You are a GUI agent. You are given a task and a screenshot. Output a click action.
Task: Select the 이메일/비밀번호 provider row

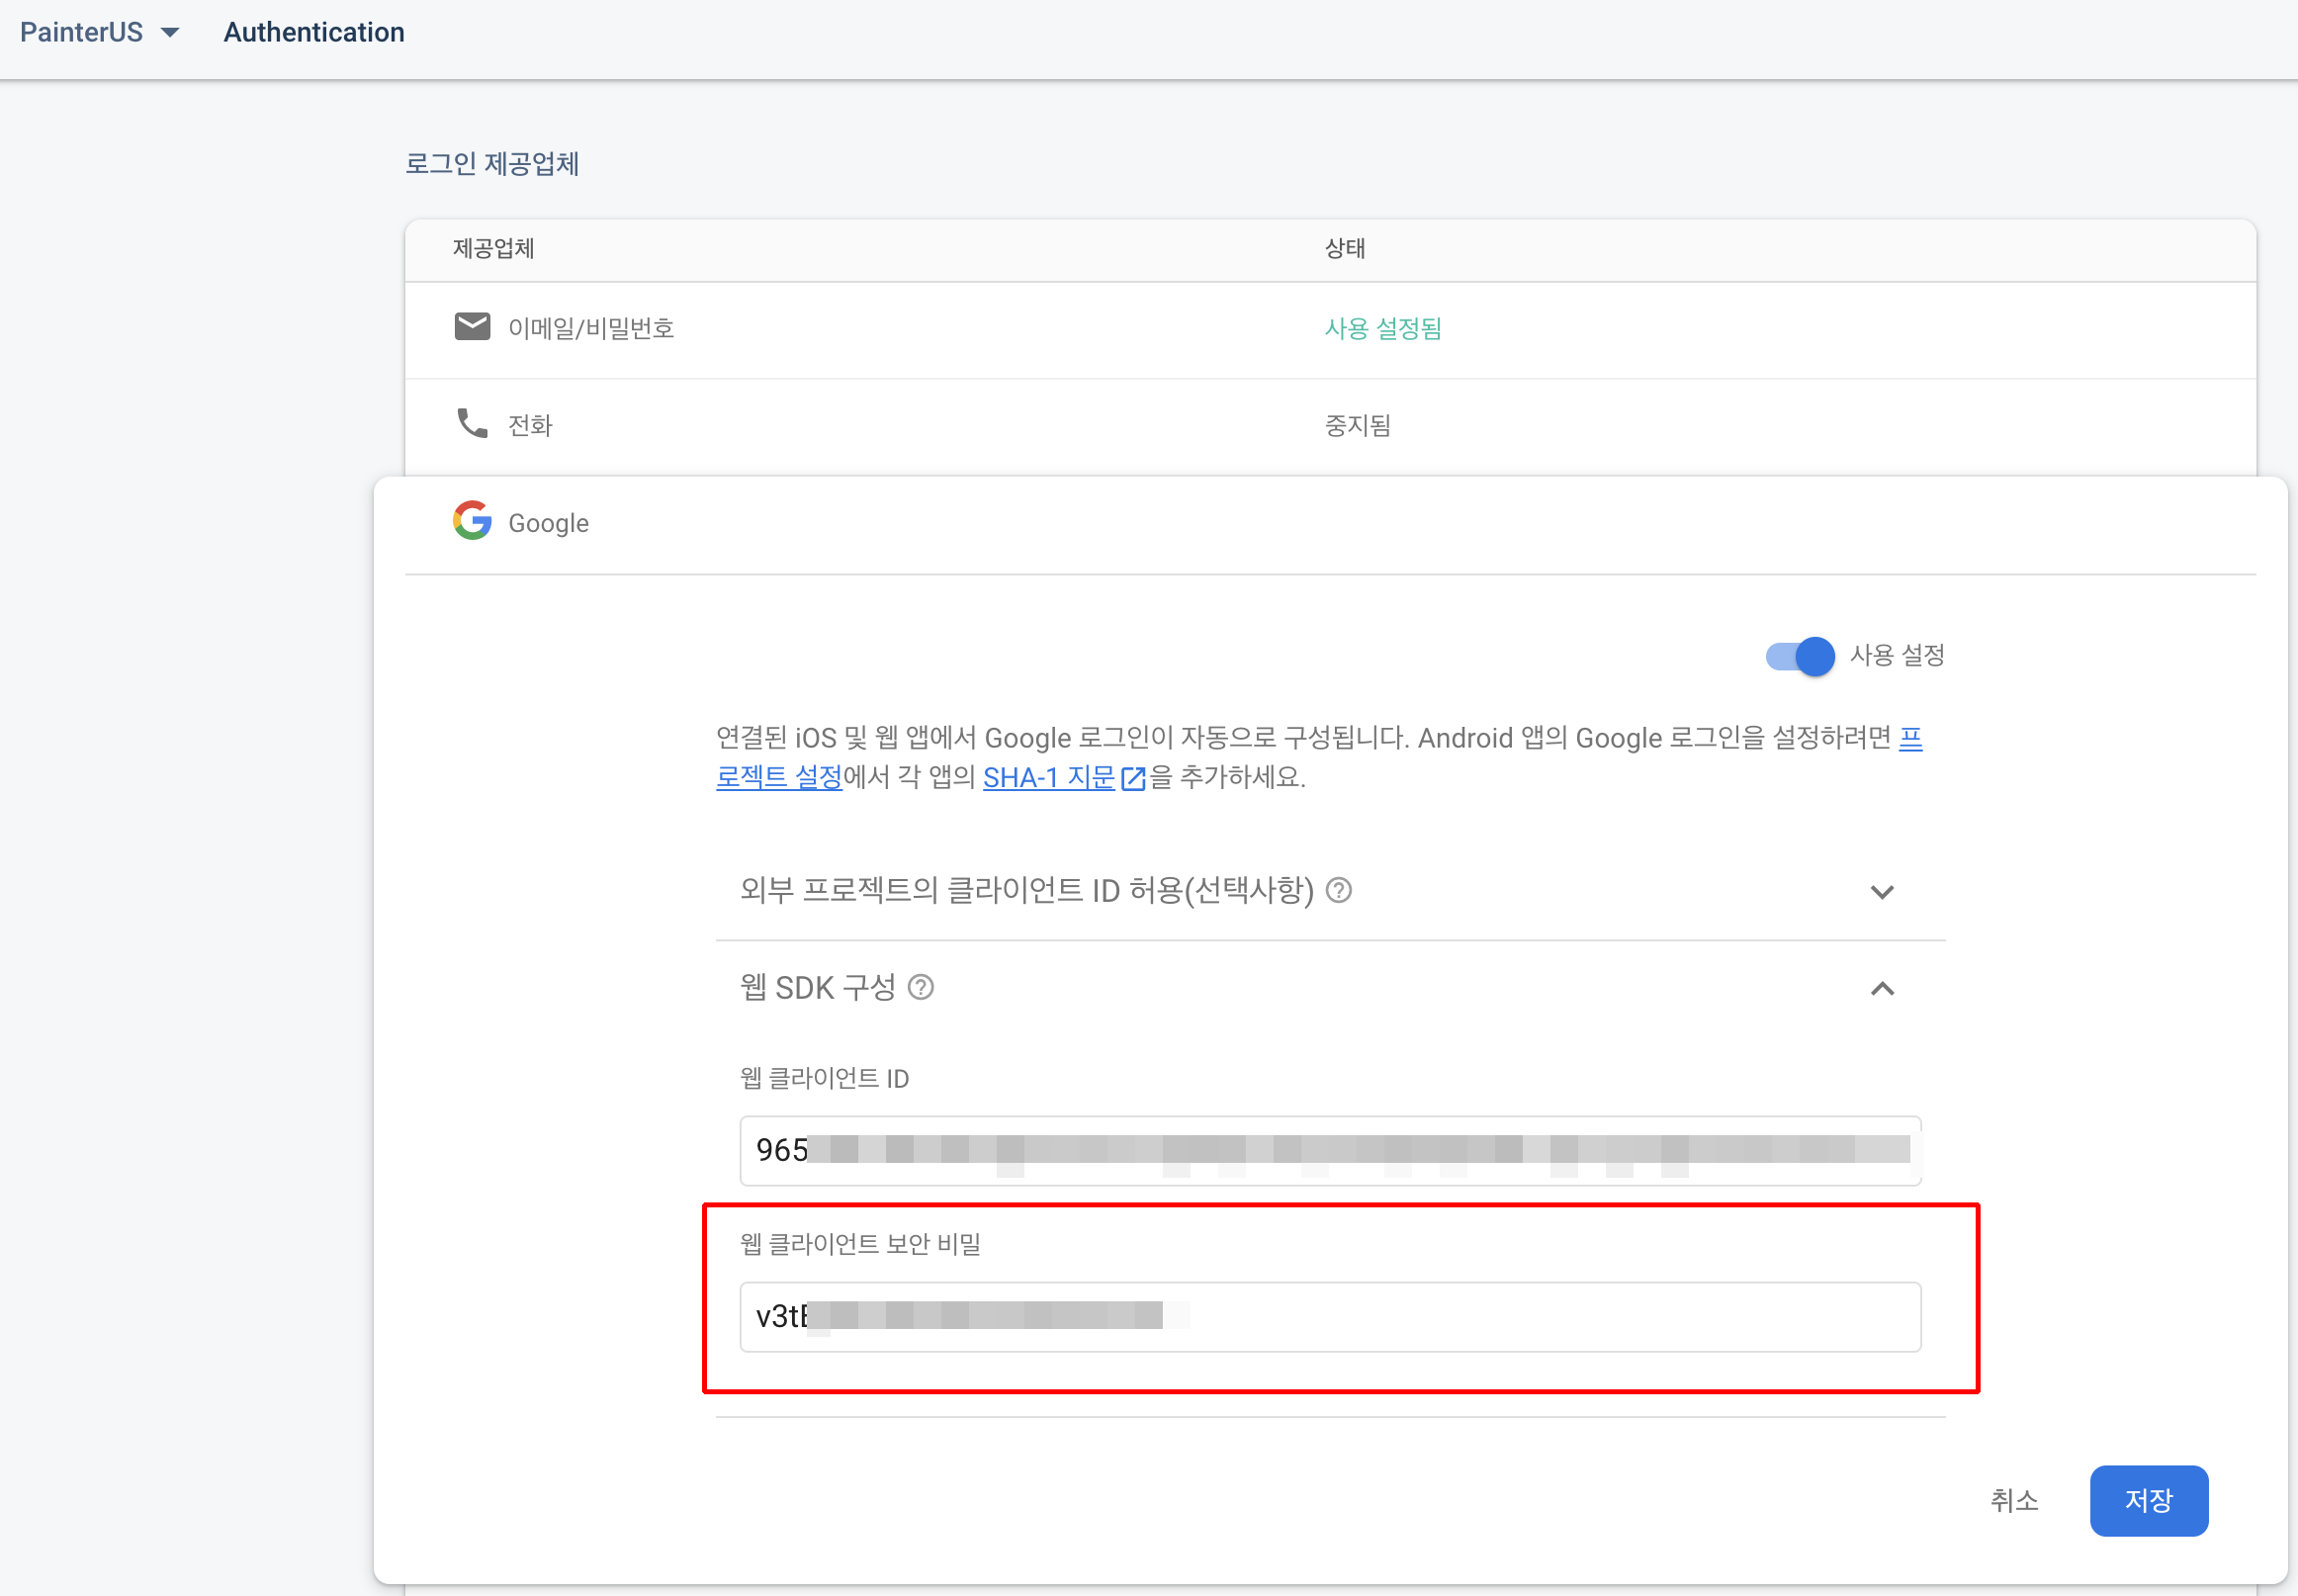click(x=590, y=329)
